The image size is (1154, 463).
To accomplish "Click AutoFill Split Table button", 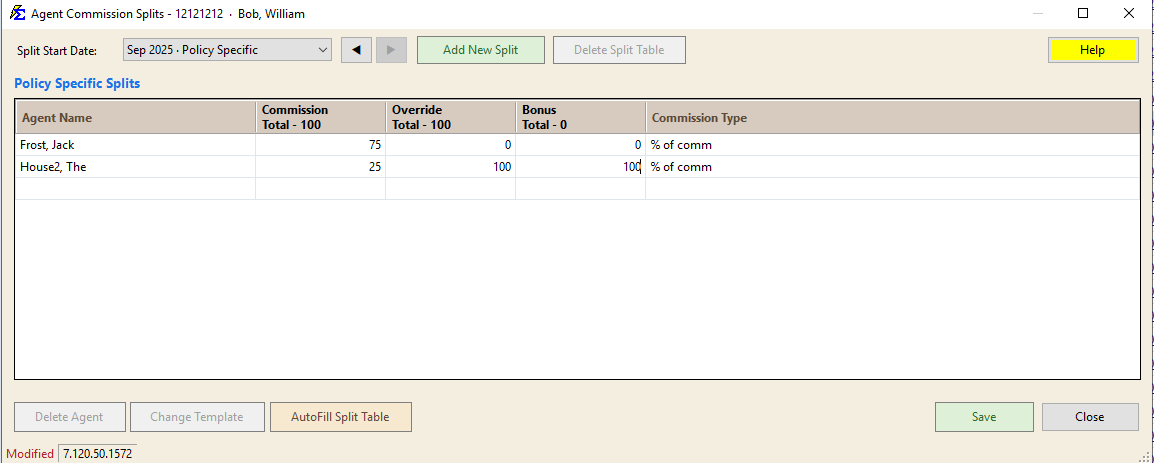I will [341, 417].
